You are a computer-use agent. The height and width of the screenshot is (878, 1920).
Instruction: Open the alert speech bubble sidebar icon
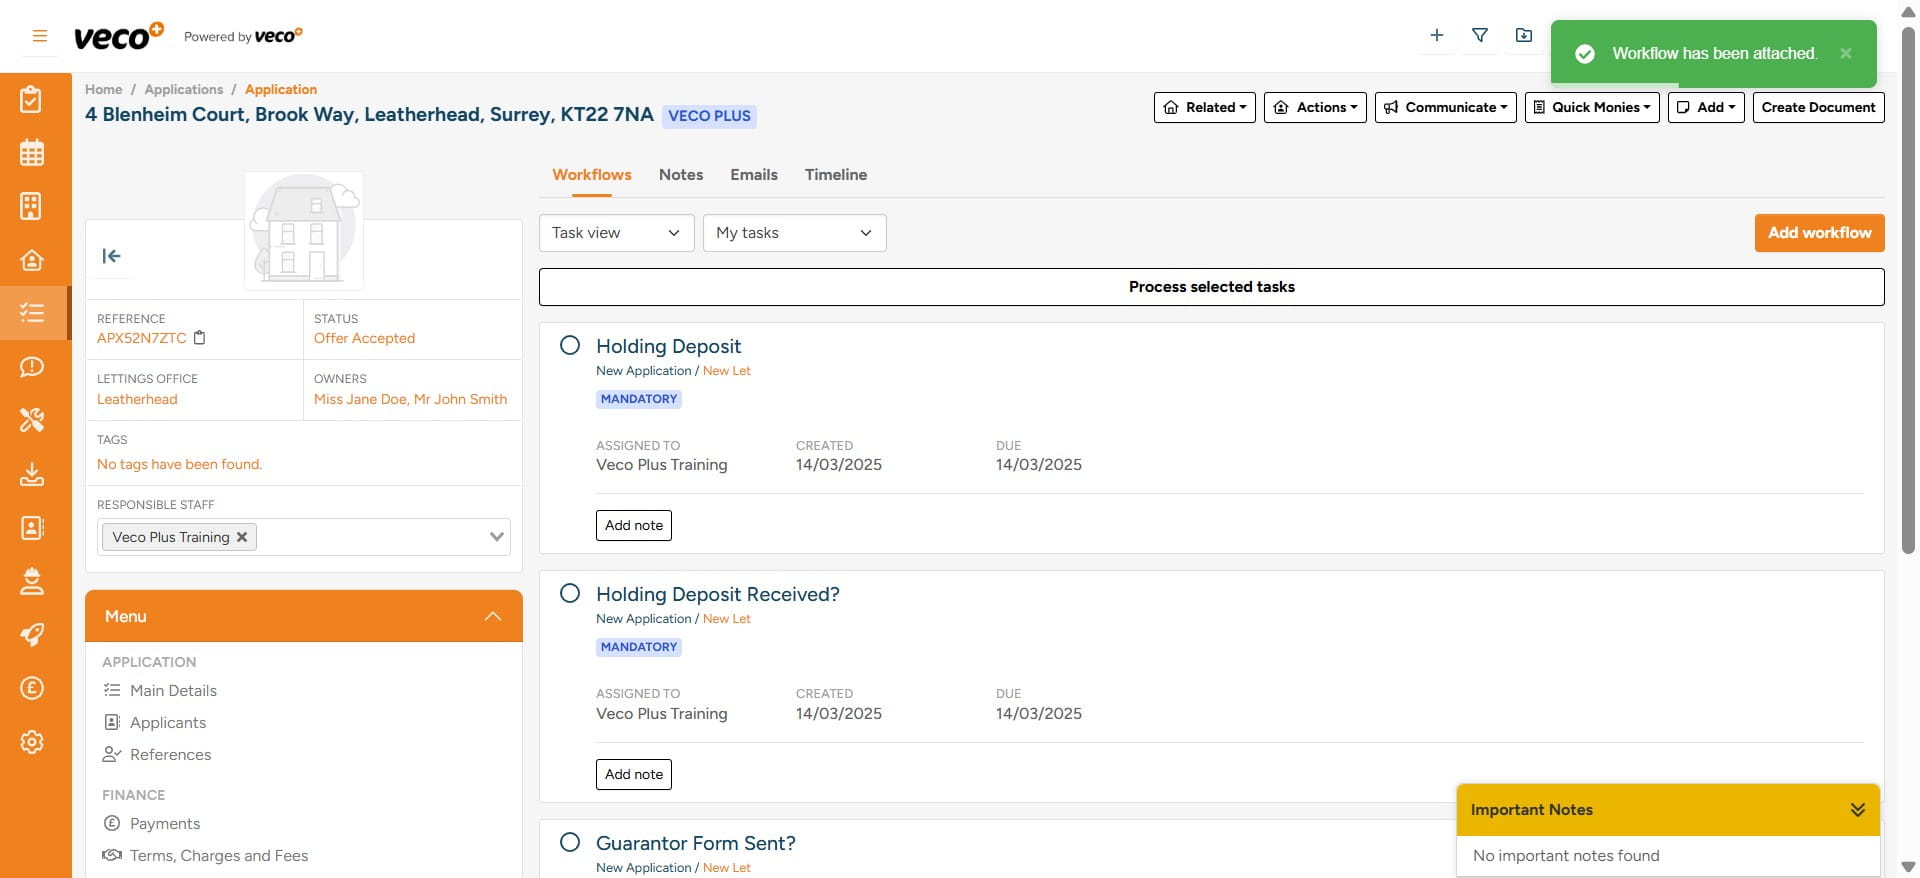tap(32, 367)
